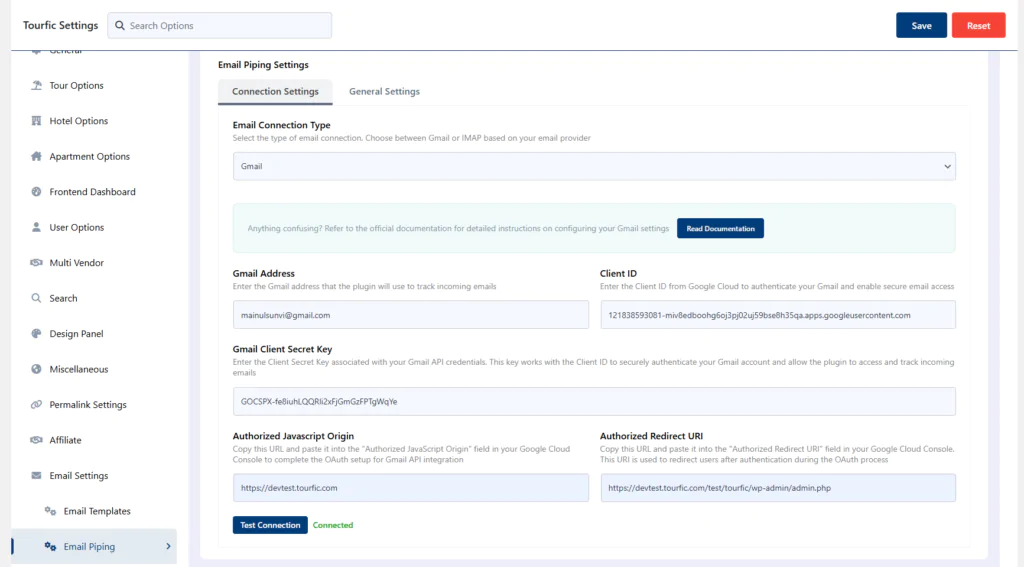The height and width of the screenshot is (567, 1024).
Task: Click the Affiliate handshake icon
Action: [x=37, y=440]
